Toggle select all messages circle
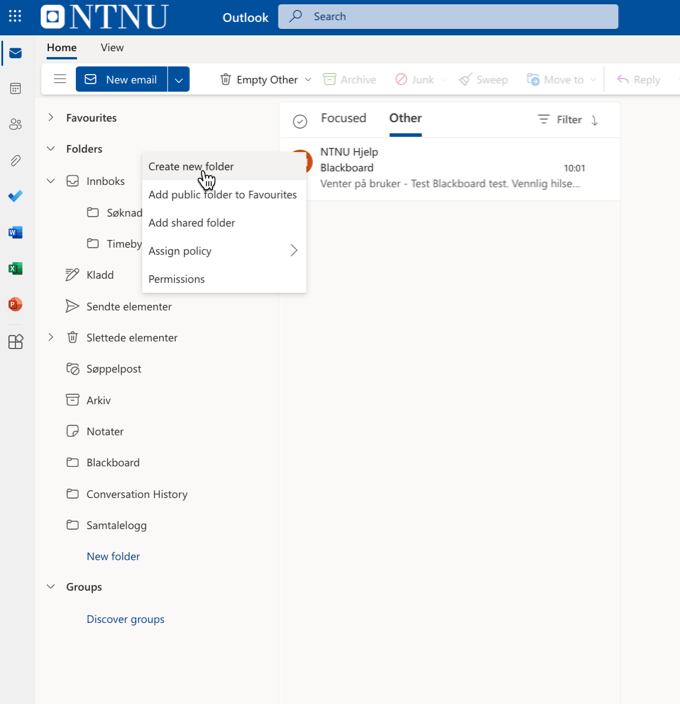 click(300, 121)
